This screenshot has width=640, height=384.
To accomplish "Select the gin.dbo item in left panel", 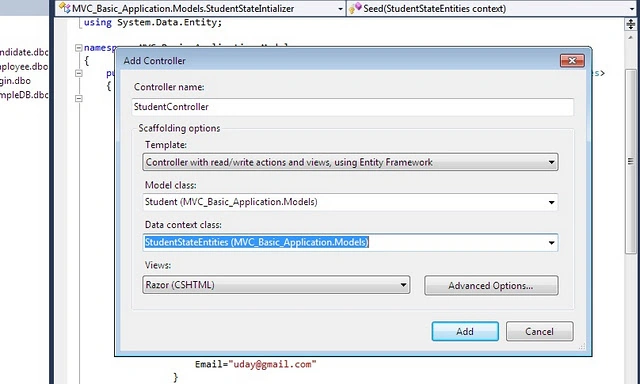I will [x=16, y=81].
